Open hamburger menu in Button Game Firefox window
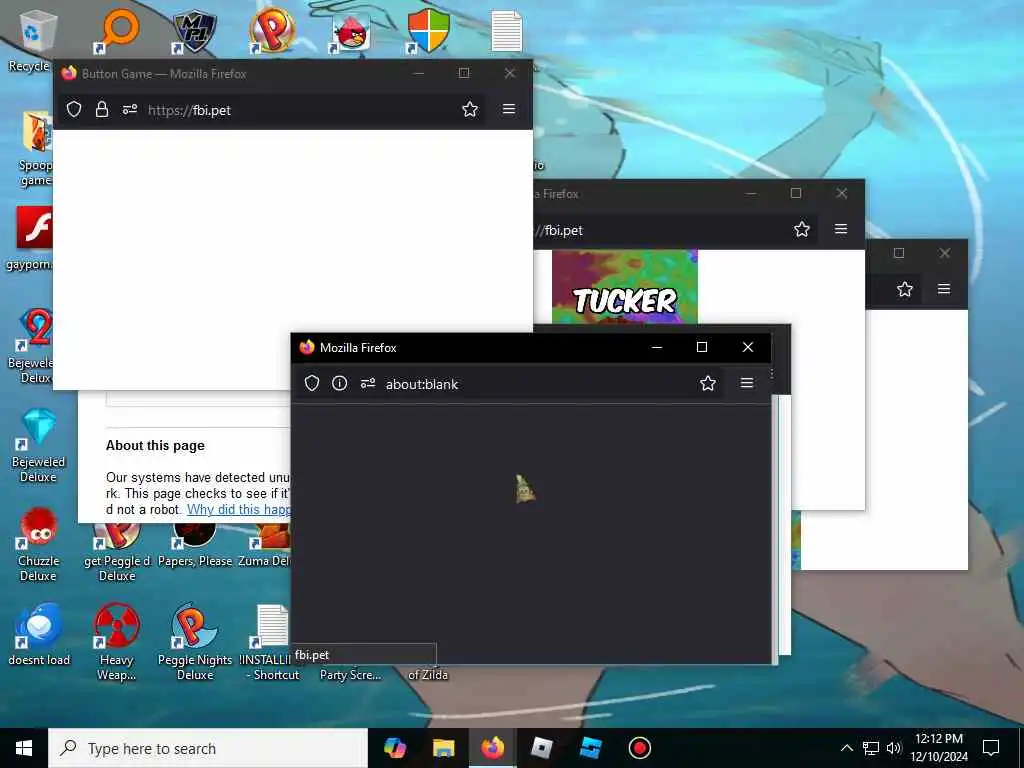 [x=509, y=109]
